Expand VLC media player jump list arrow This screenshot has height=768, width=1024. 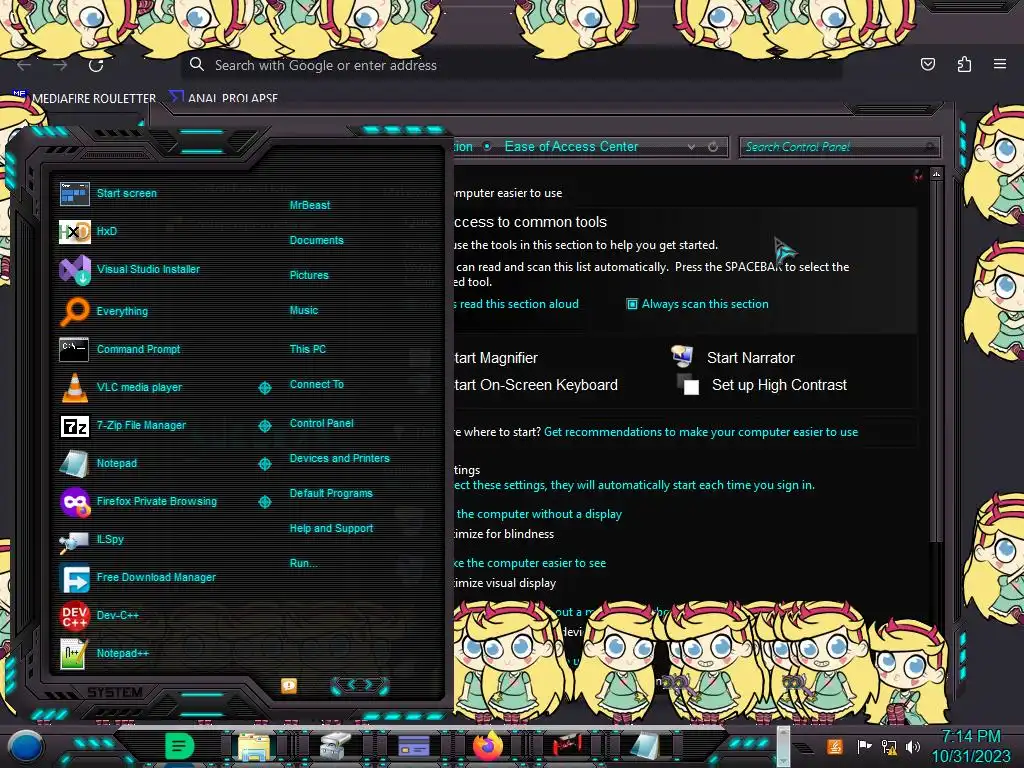click(x=264, y=388)
